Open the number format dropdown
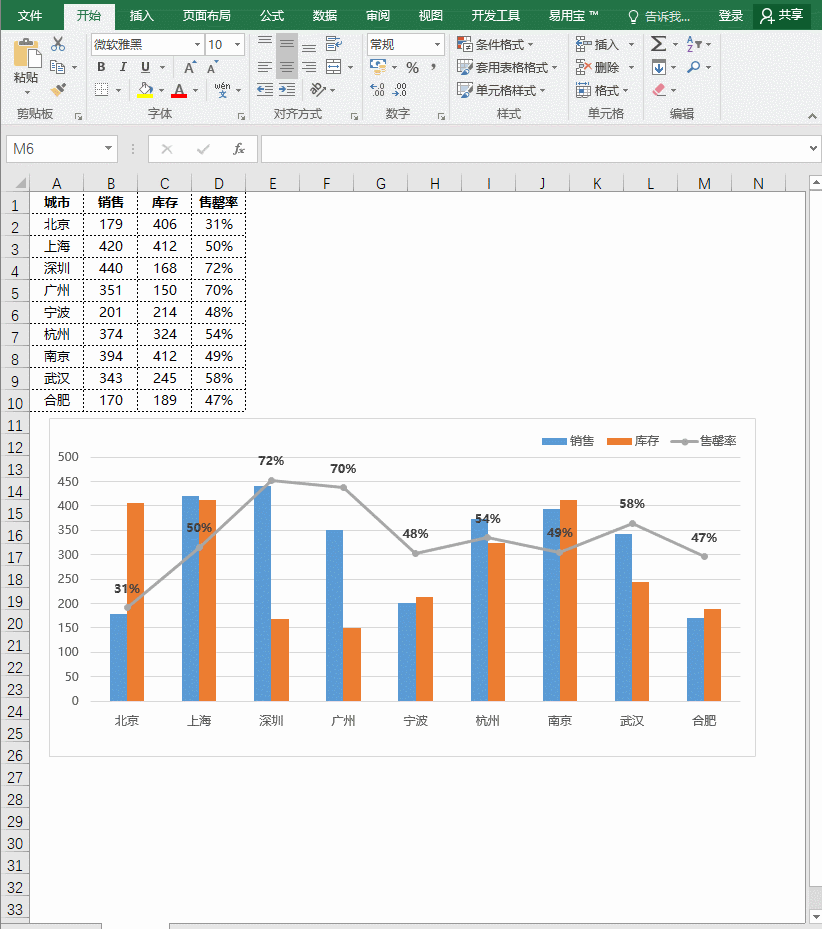The image size is (822, 929). [x=437, y=44]
